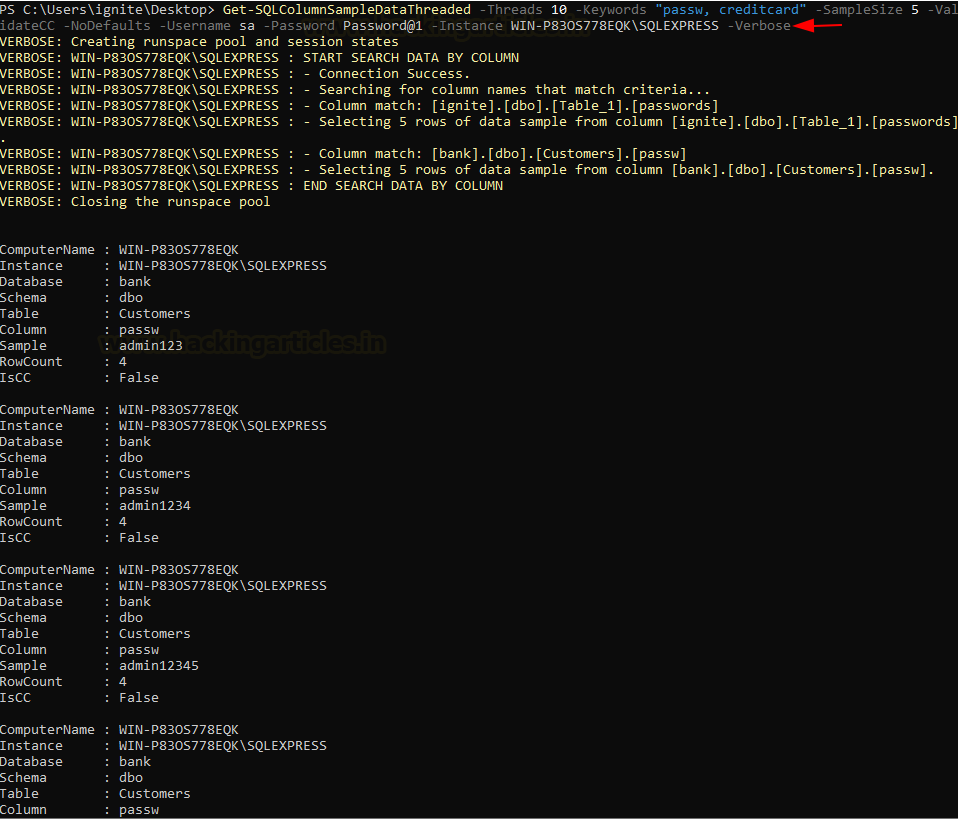Click the Schema dbo value in the admin12345 record
This screenshot has width=958, height=819.
[131, 617]
